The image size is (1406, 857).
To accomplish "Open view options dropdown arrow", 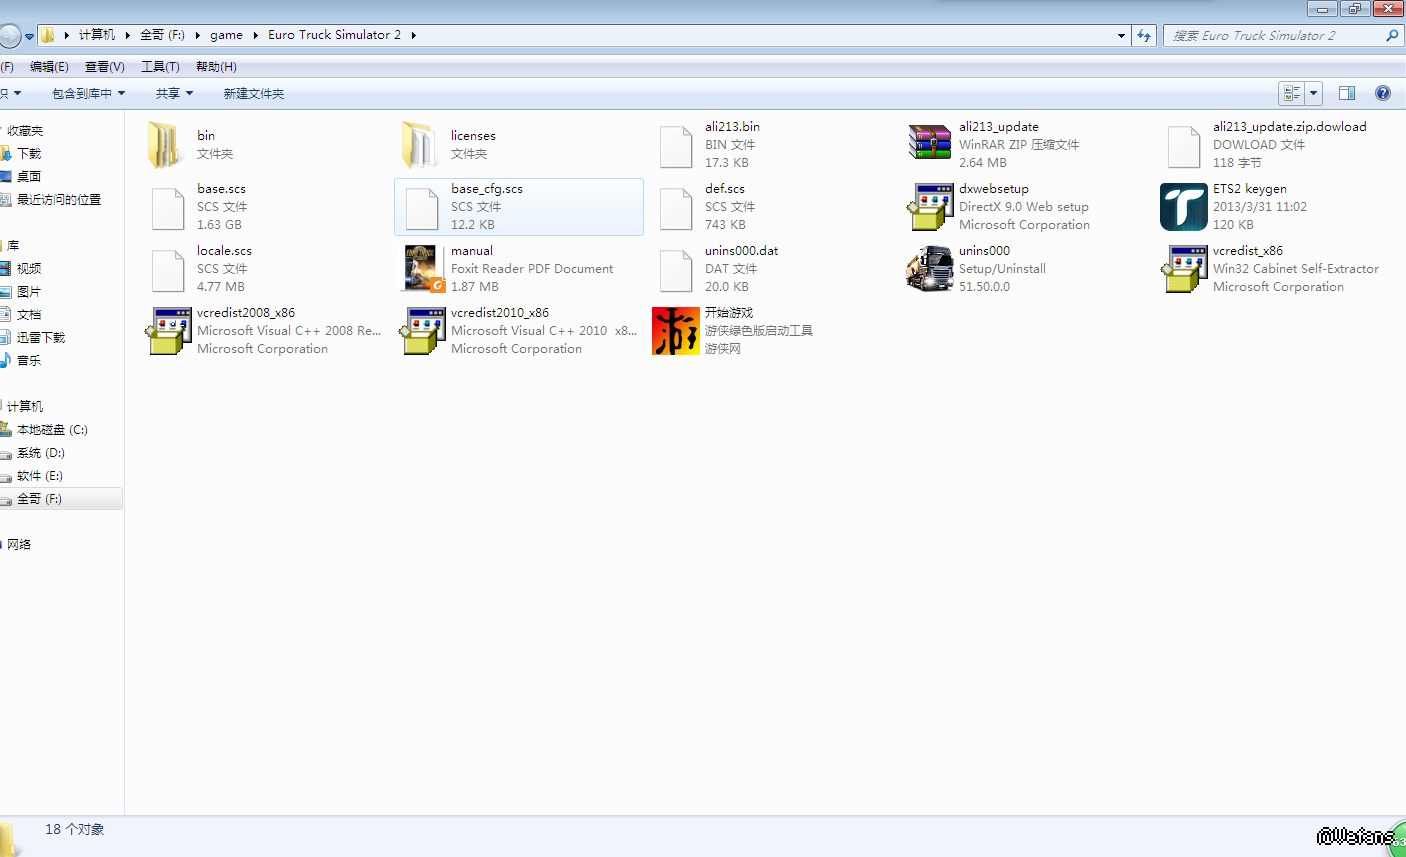I will tap(1314, 93).
